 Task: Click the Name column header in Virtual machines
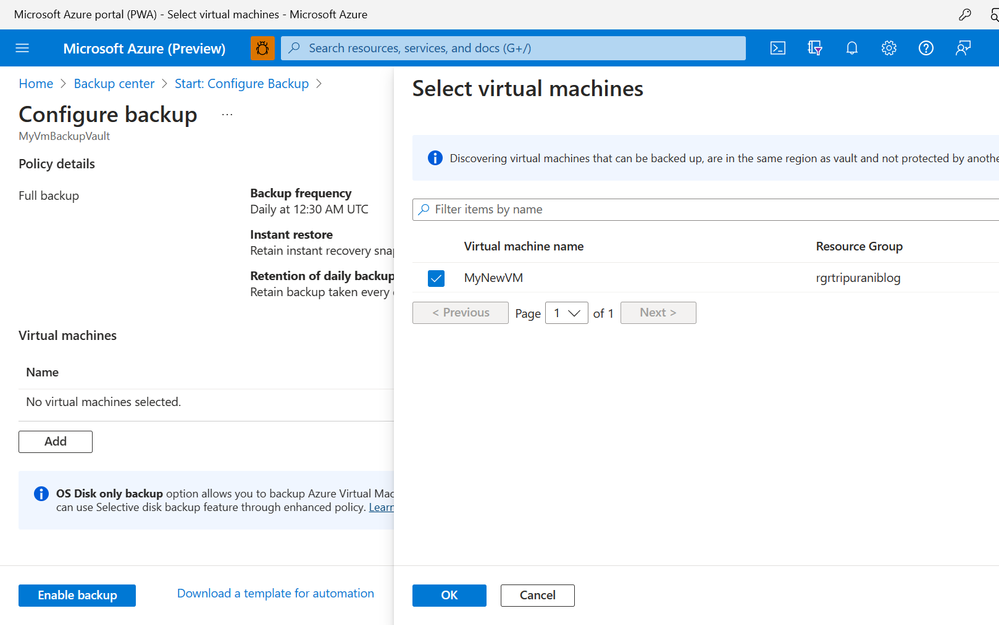tap(42, 372)
